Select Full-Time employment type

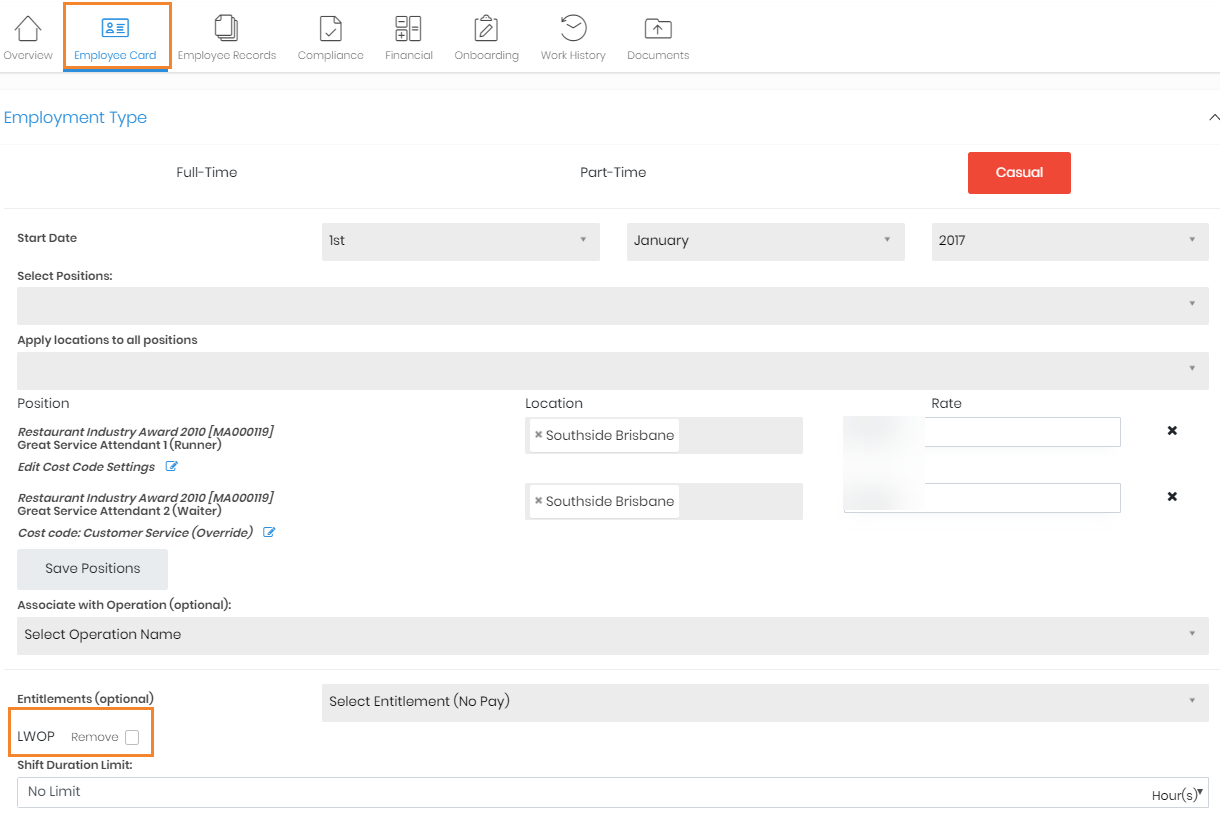coord(207,173)
